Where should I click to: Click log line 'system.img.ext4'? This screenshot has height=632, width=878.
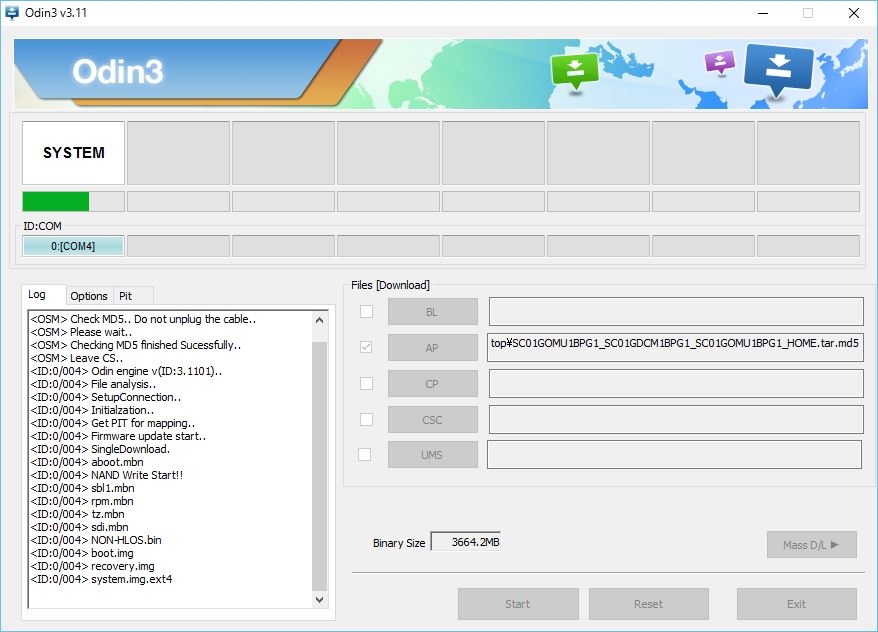coord(101,579)
